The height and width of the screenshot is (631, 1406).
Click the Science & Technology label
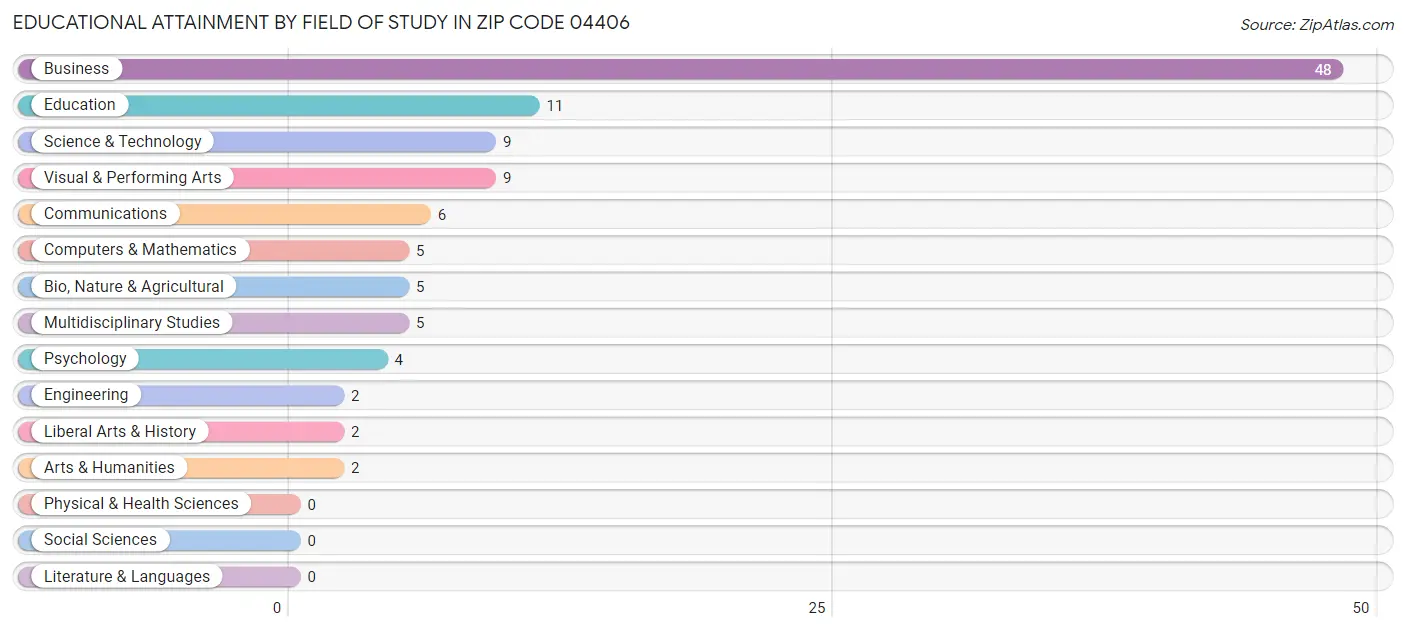tap(123, 142)
